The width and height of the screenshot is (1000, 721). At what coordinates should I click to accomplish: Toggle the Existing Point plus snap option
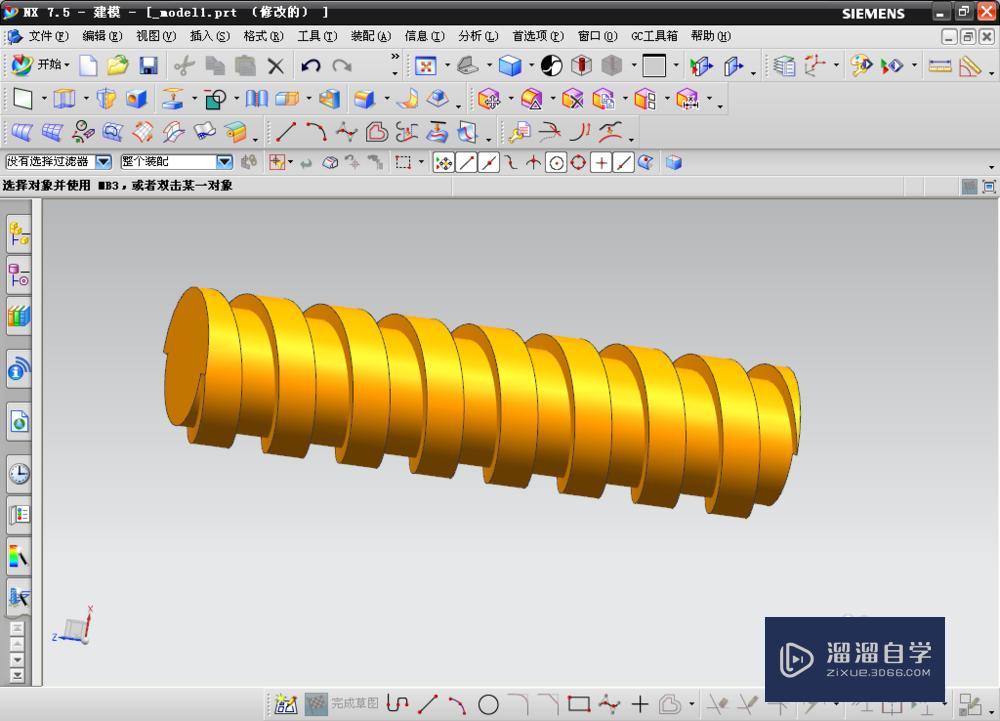pyautogui.click(x=601, y=163)
